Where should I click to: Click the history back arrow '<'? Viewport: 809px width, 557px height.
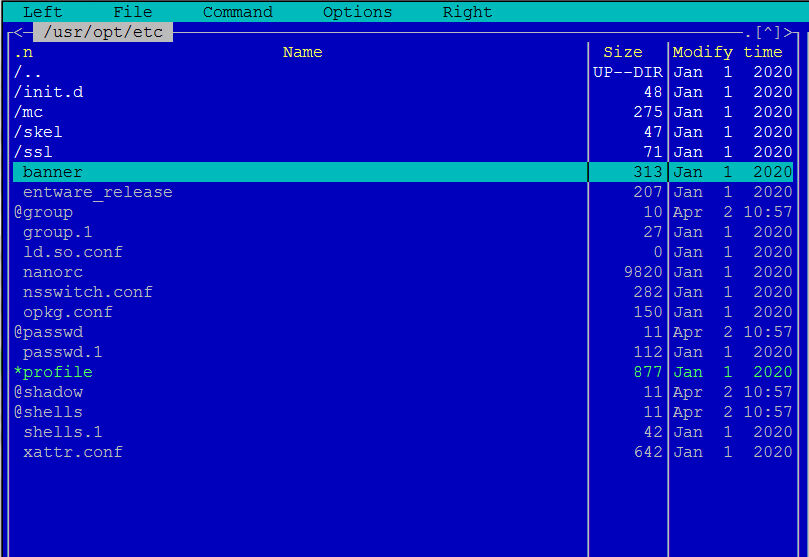click(x=18, y=32)
